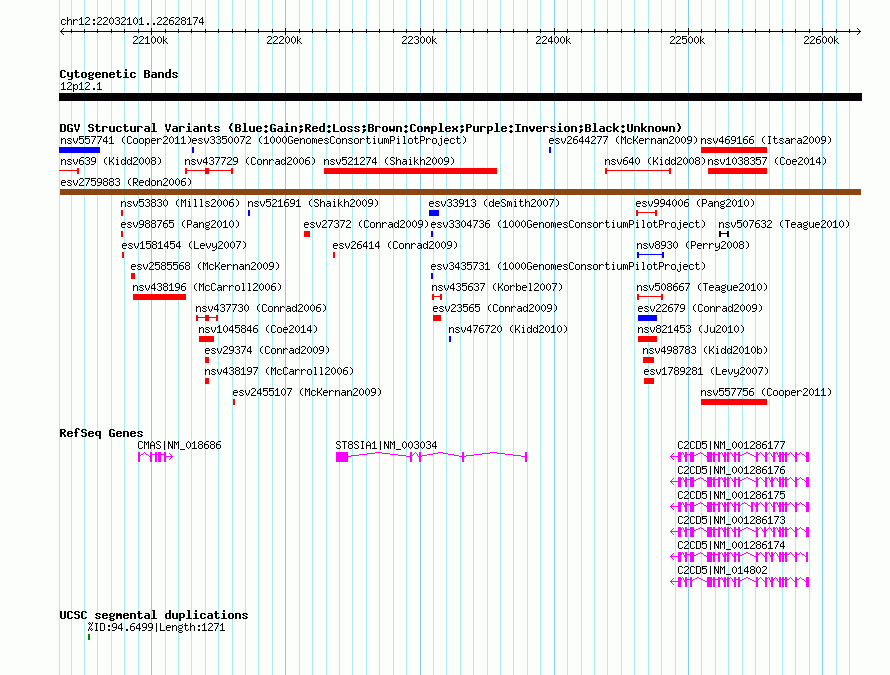
Task: Select the blue nsv557741 gain bar
Action: pos(79,150)
